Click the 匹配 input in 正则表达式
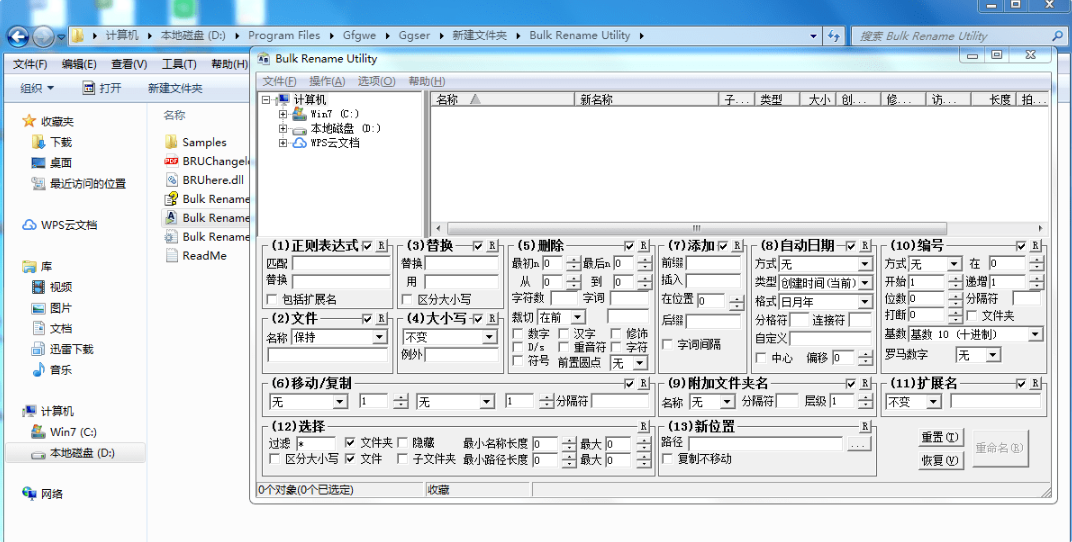The height and width of the screenshot is (542, 1072). pos(341,263)
